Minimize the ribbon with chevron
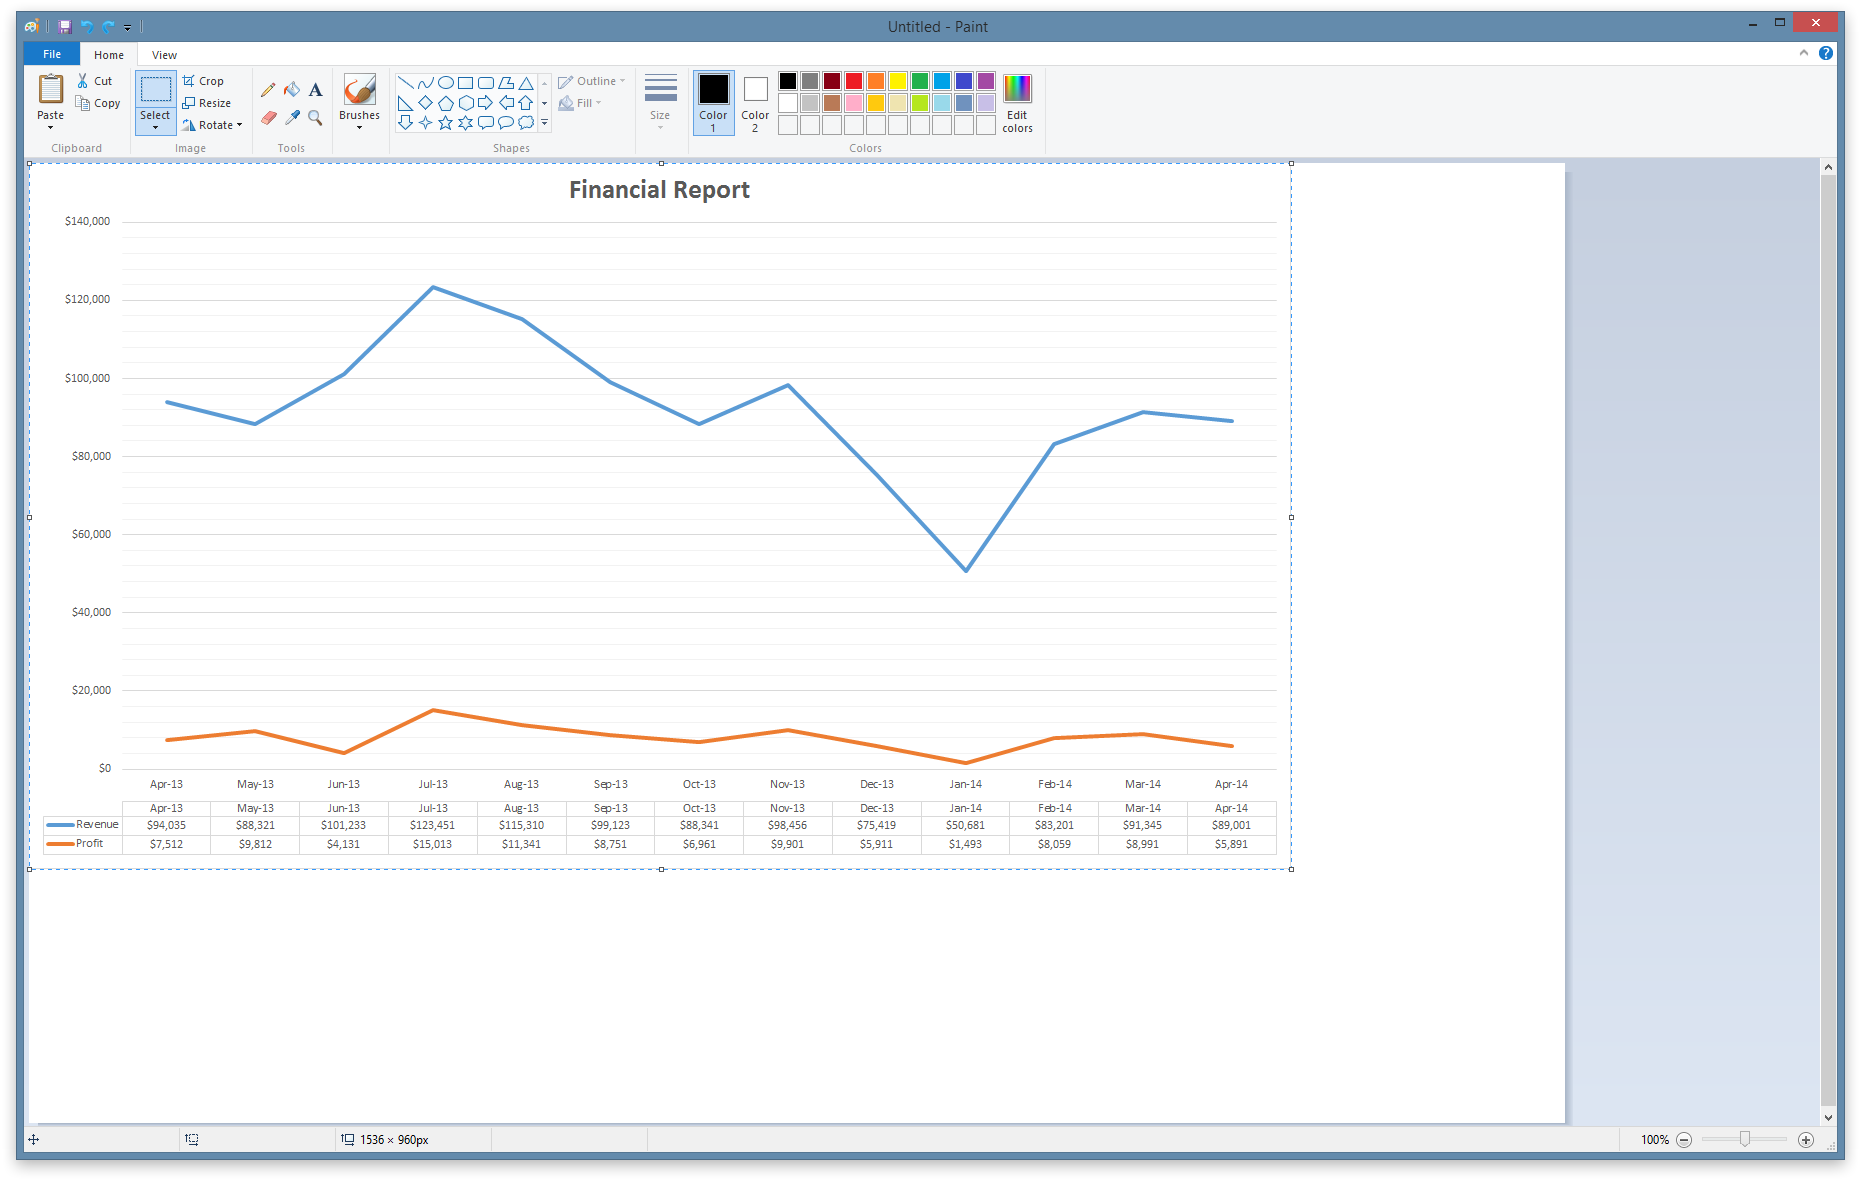1861x1181 pixels. (x=1804, y=53)
